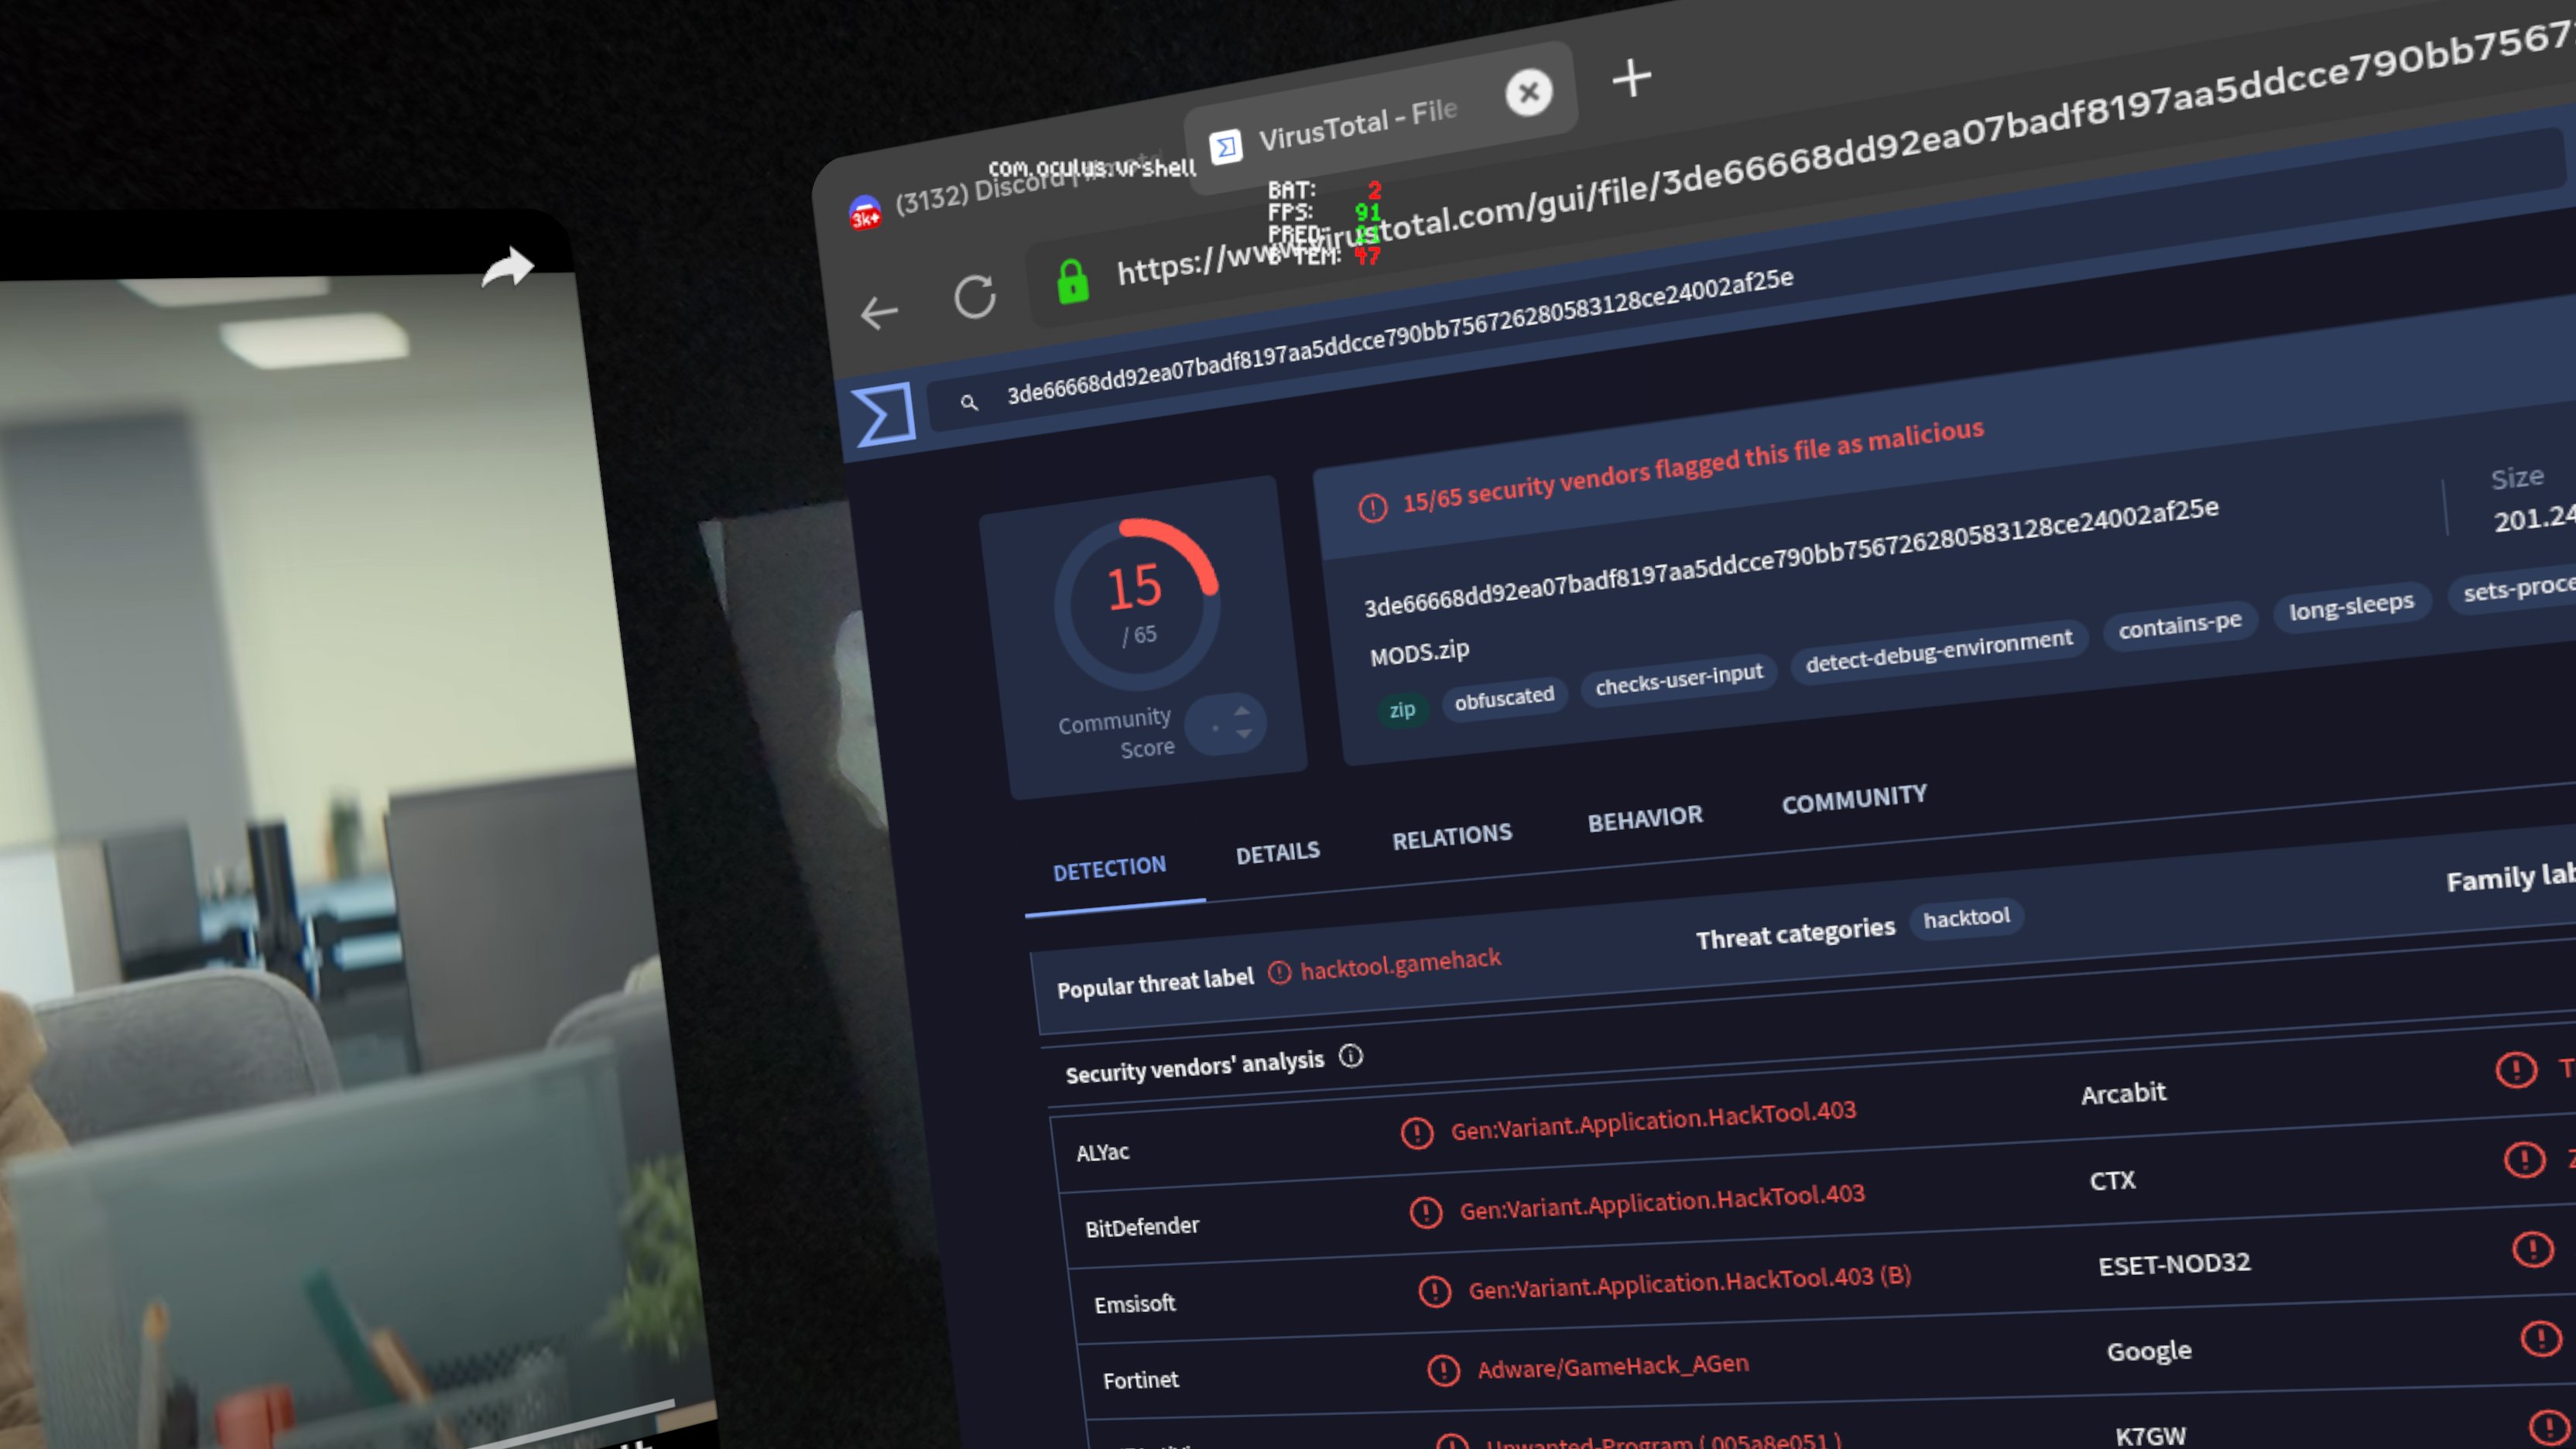Click the 15/65 detection score gauge

(x=1136, y=604)
